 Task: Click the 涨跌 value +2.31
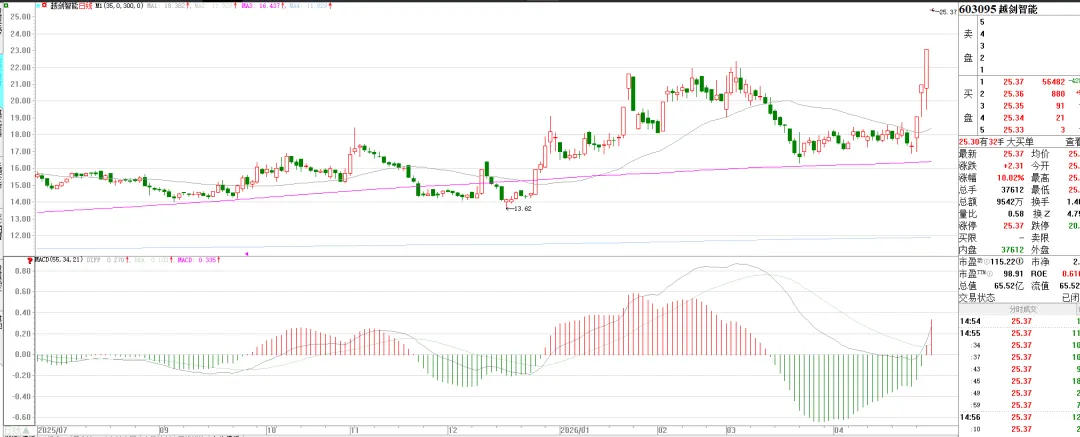coord(1012,165)
